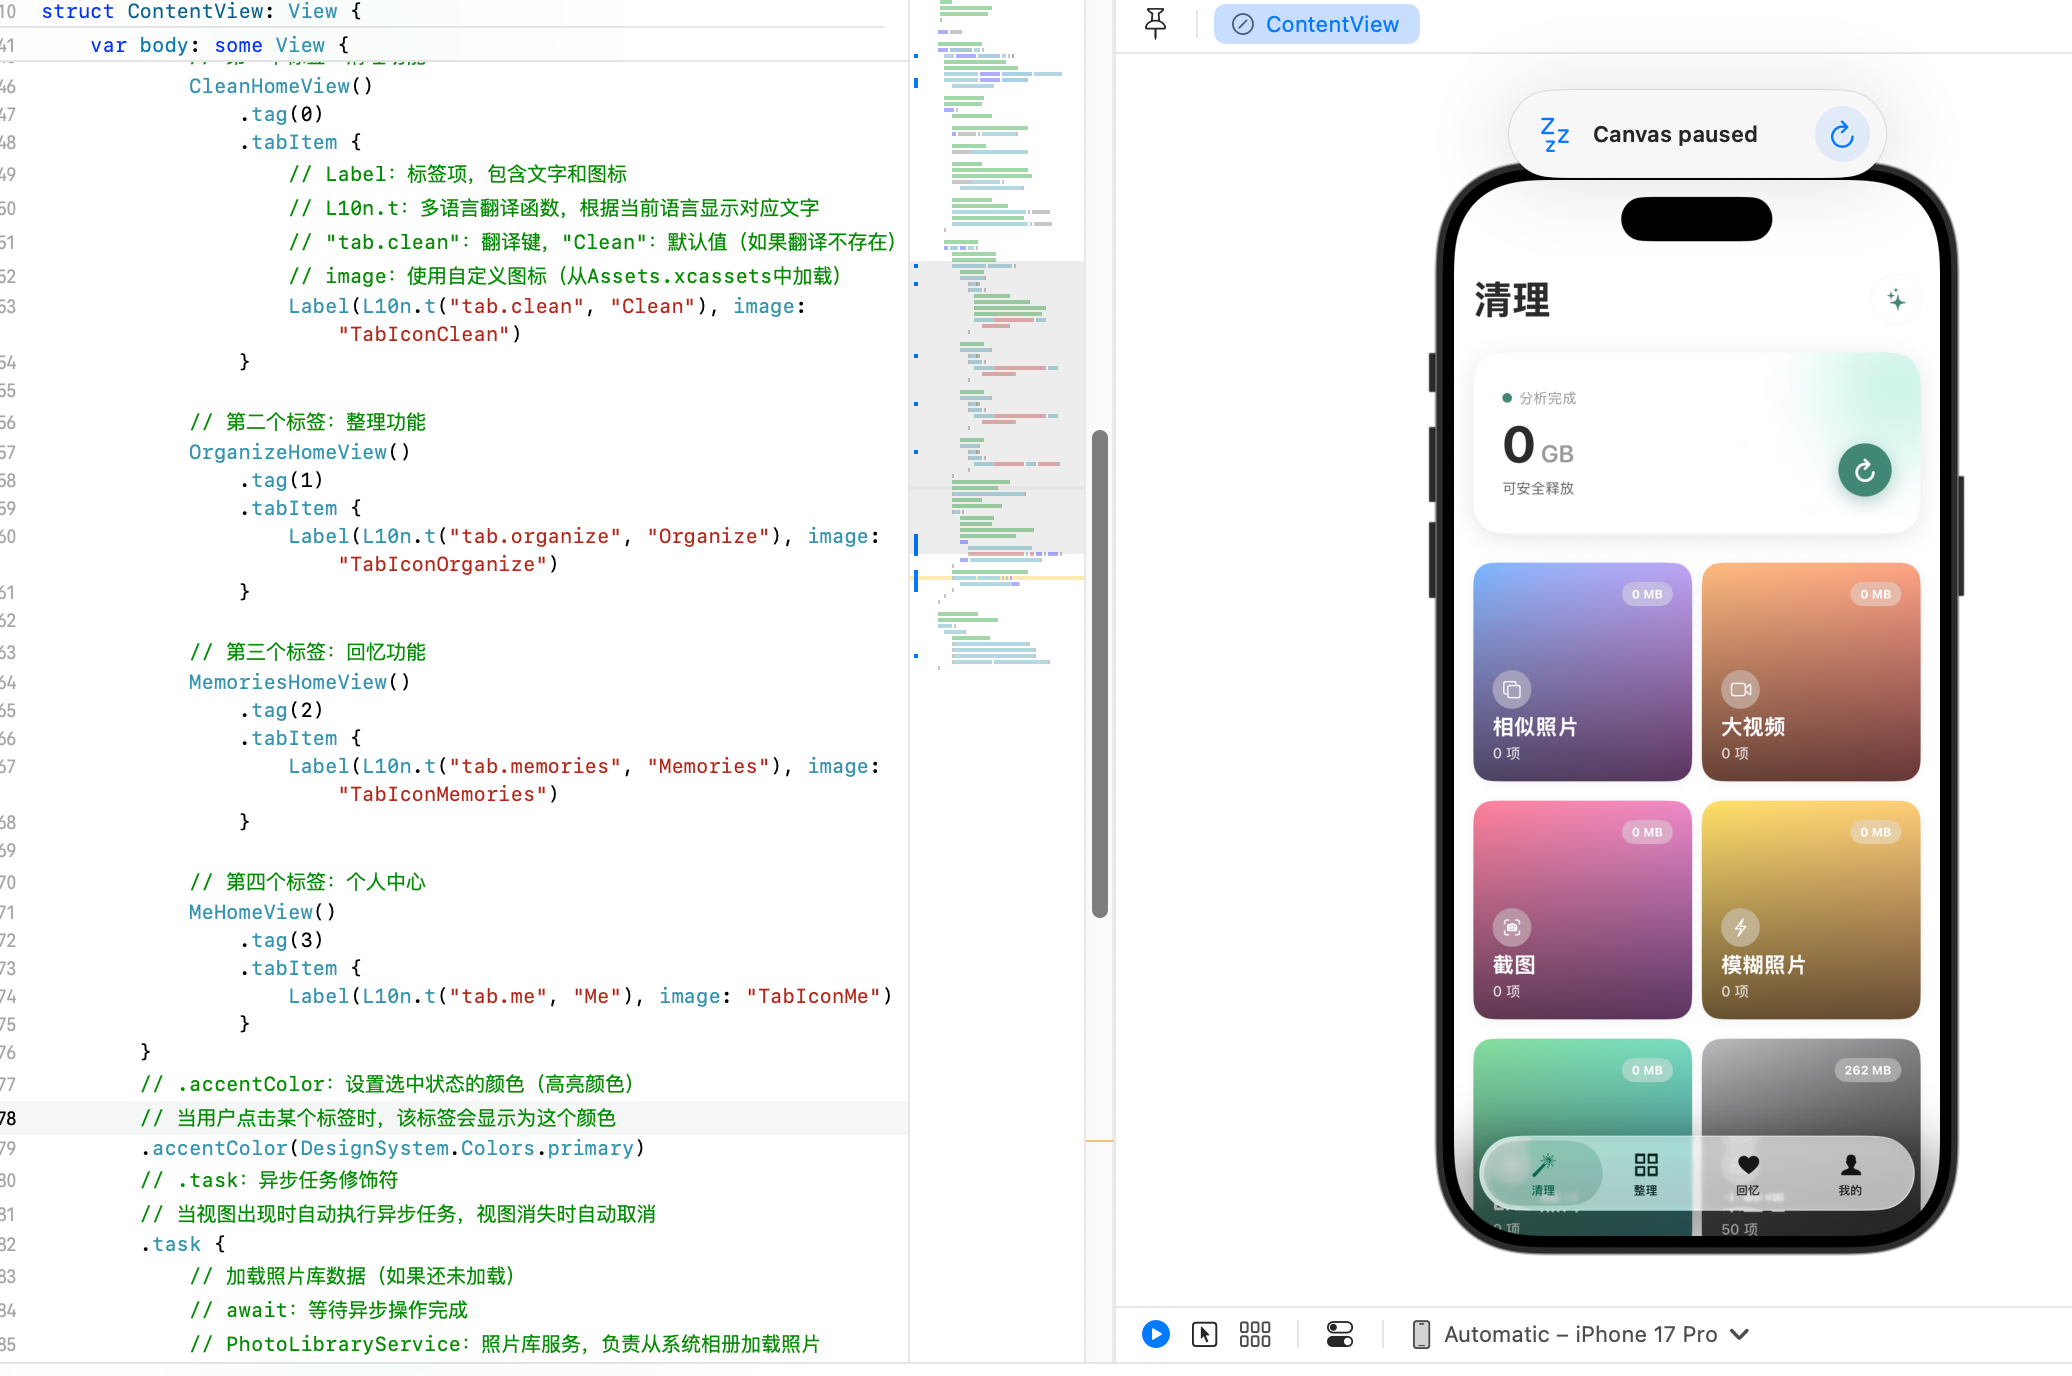Tap the 截图 screenshots card
This screenshot has height=1376, width=2072.
click(1582, 909)
